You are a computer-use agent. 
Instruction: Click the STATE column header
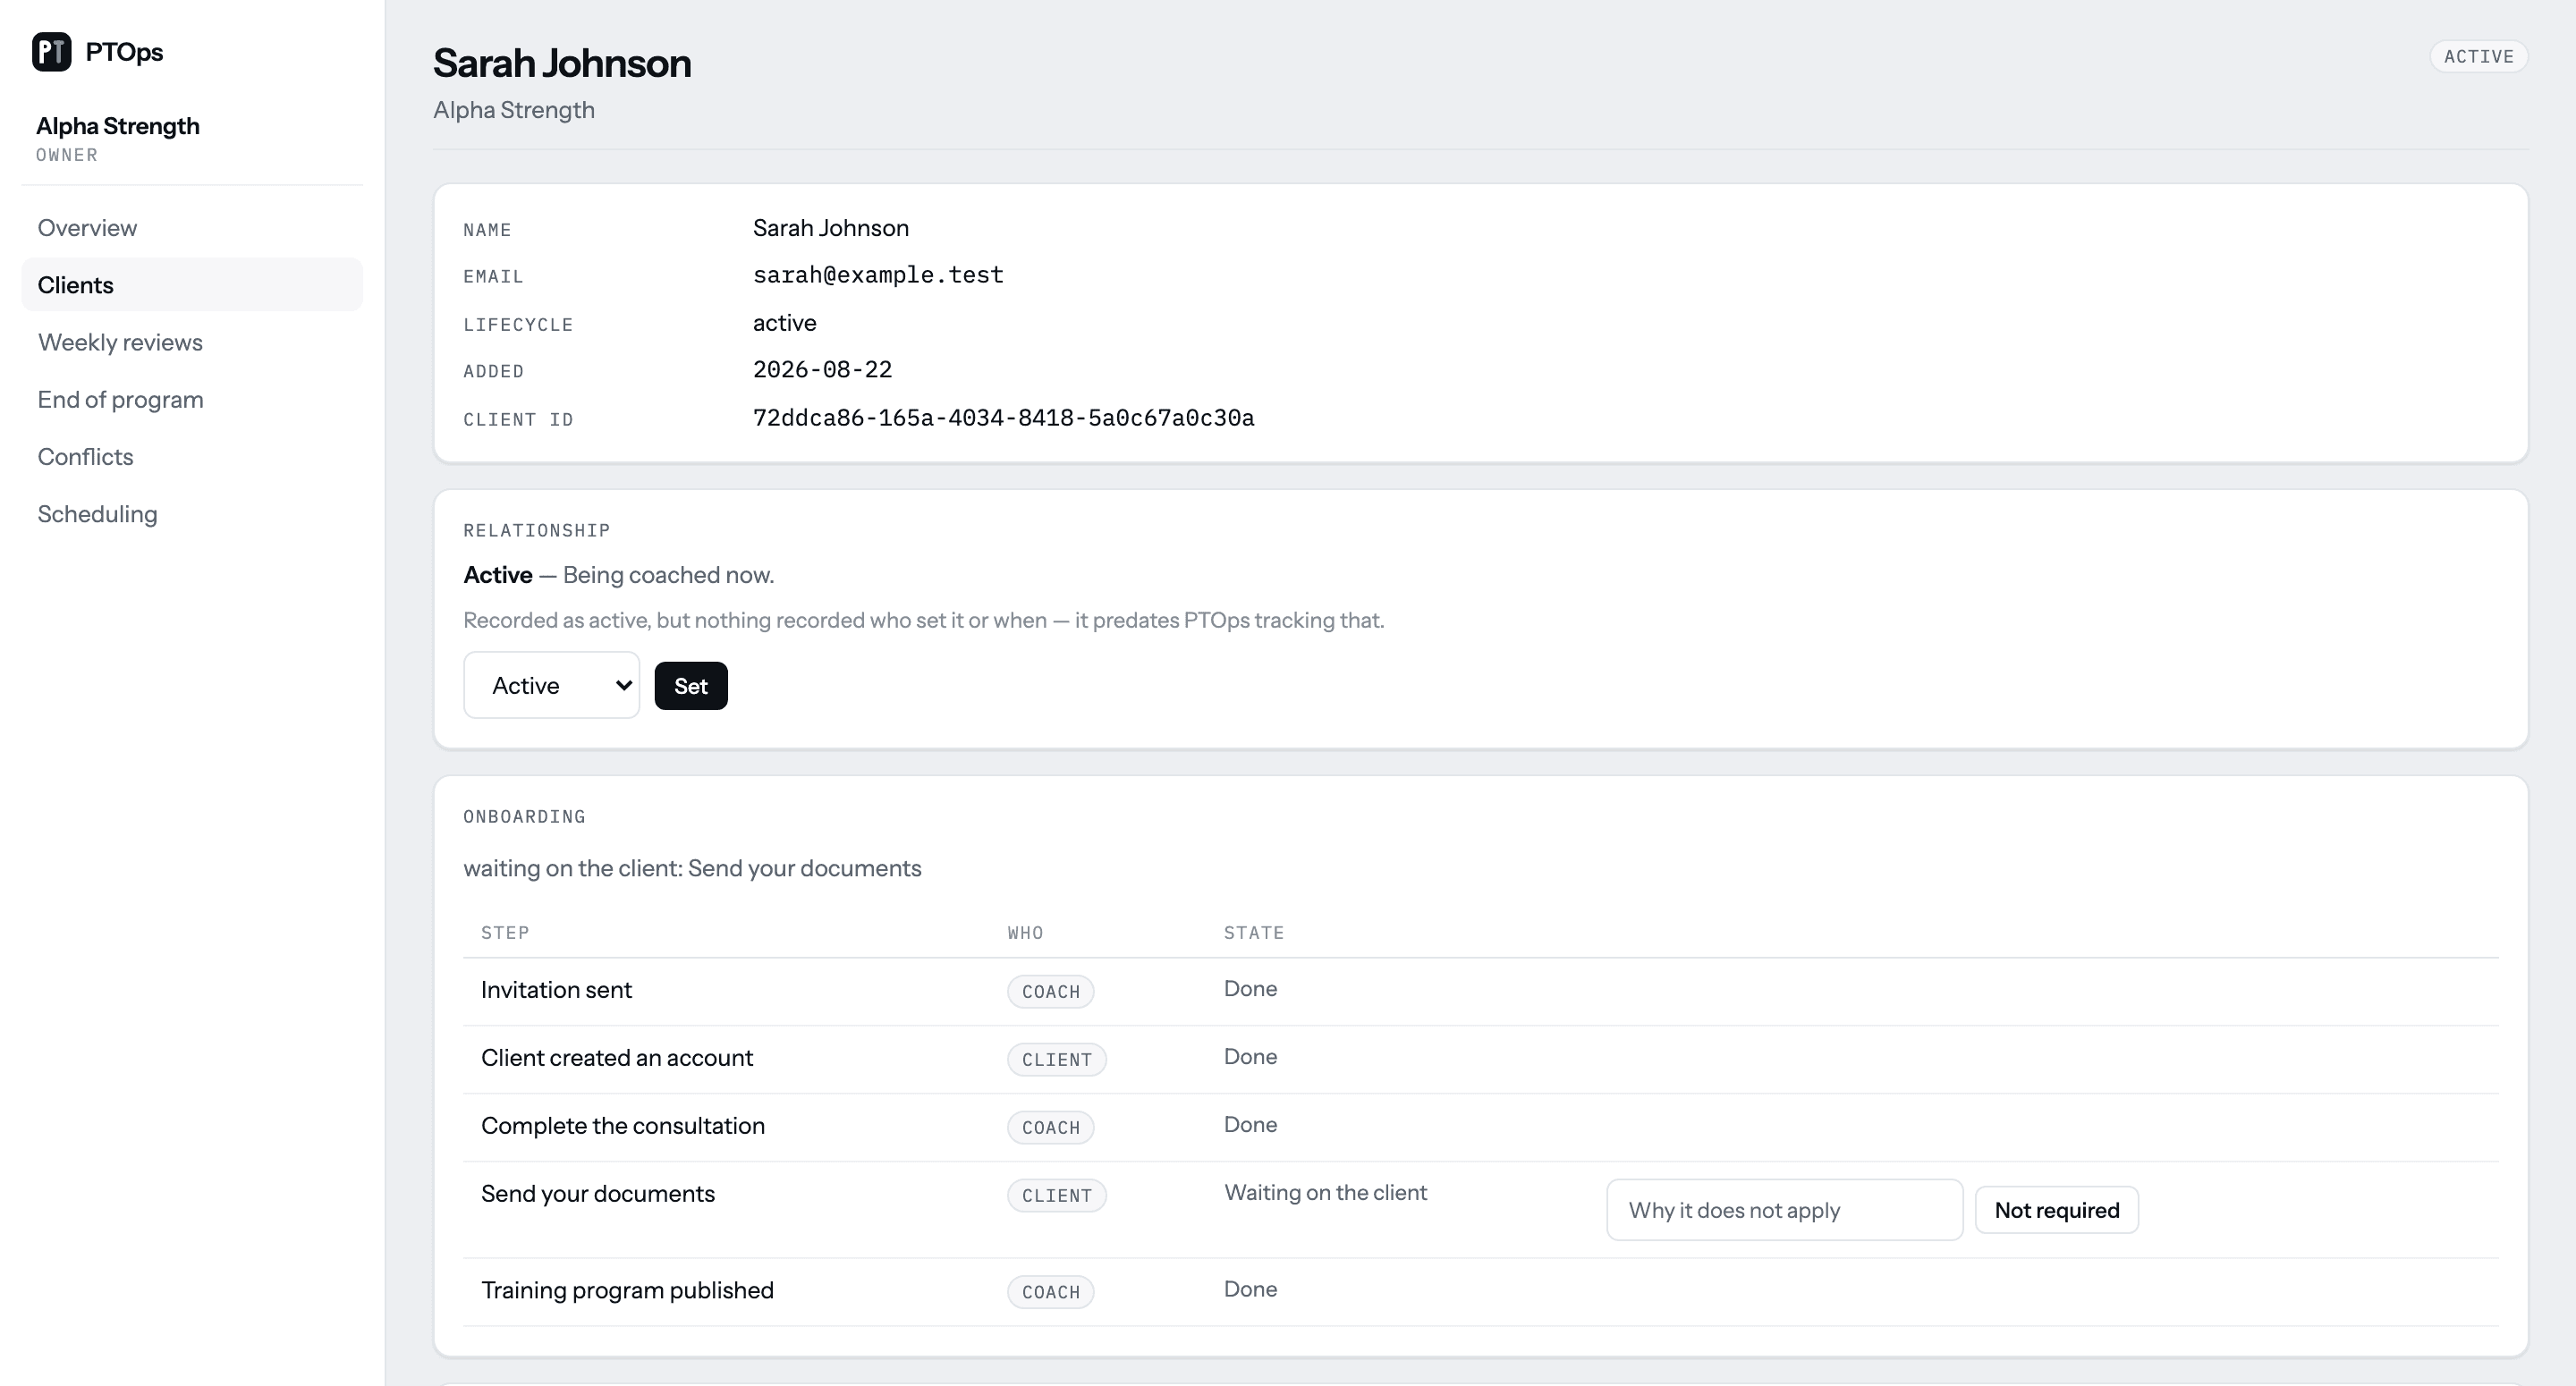coord(1254,933)
